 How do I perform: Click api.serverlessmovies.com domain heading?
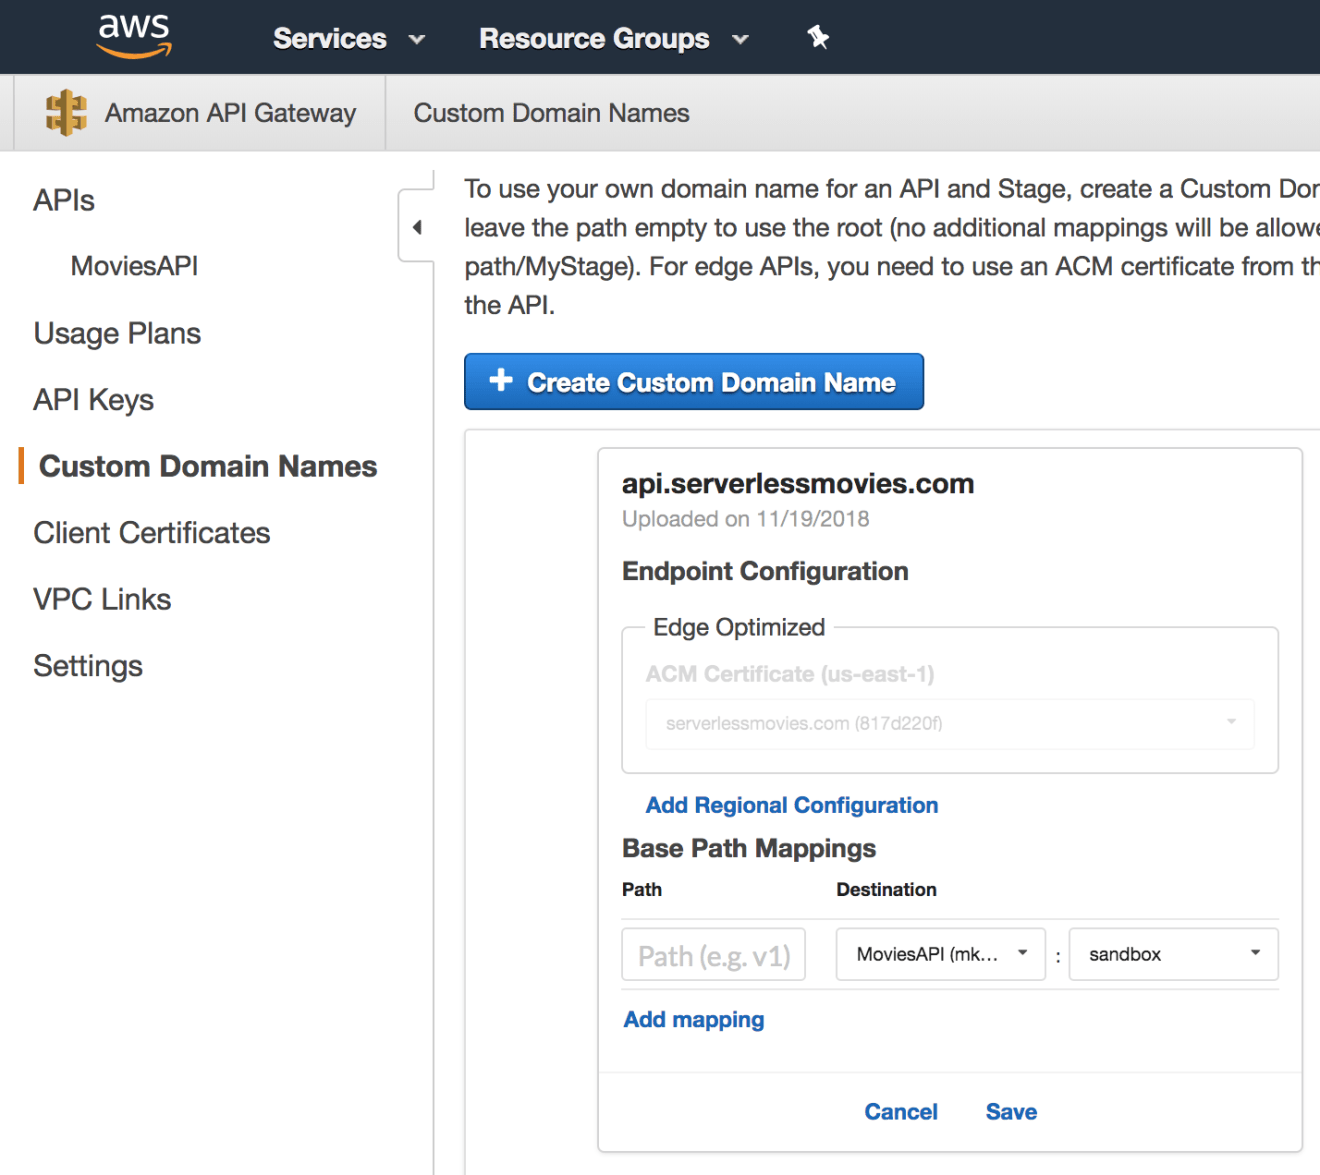tap(798, 484)
